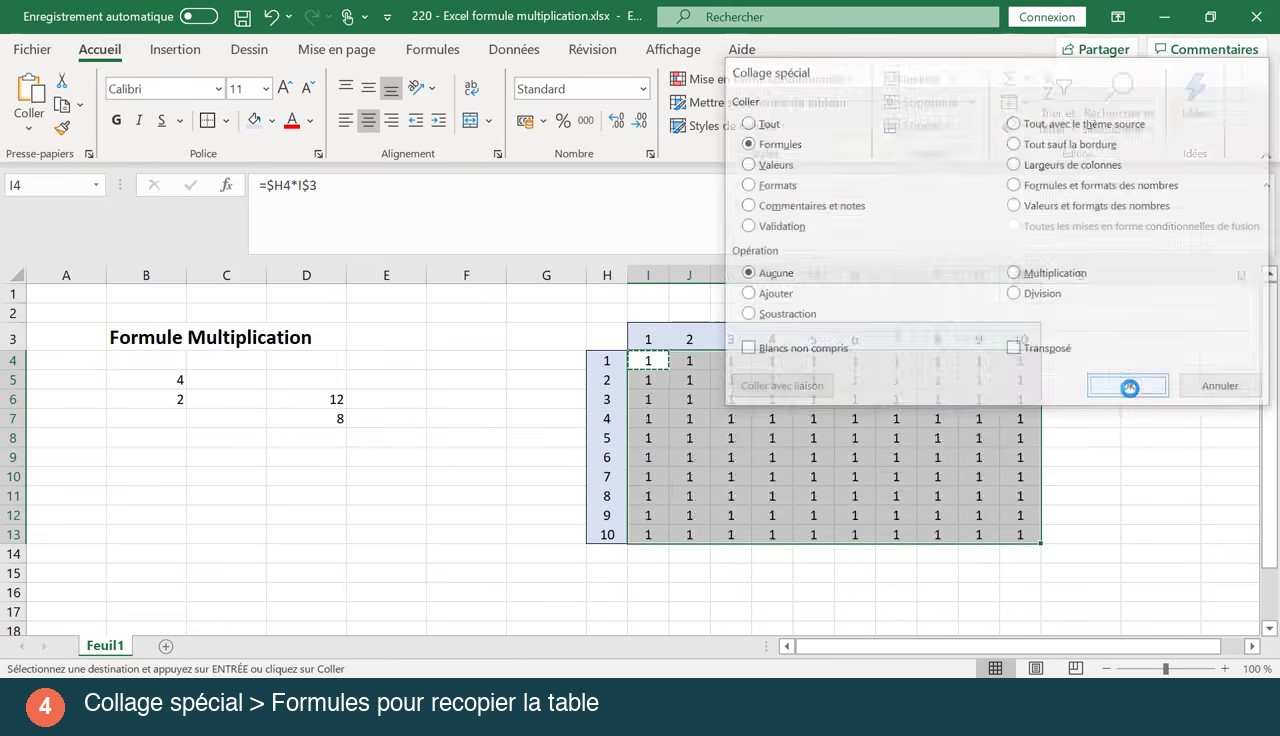The height and width of the screenshot is (736, 1280).
Task: Click the percent style icon
Action: tap(563, 120)
